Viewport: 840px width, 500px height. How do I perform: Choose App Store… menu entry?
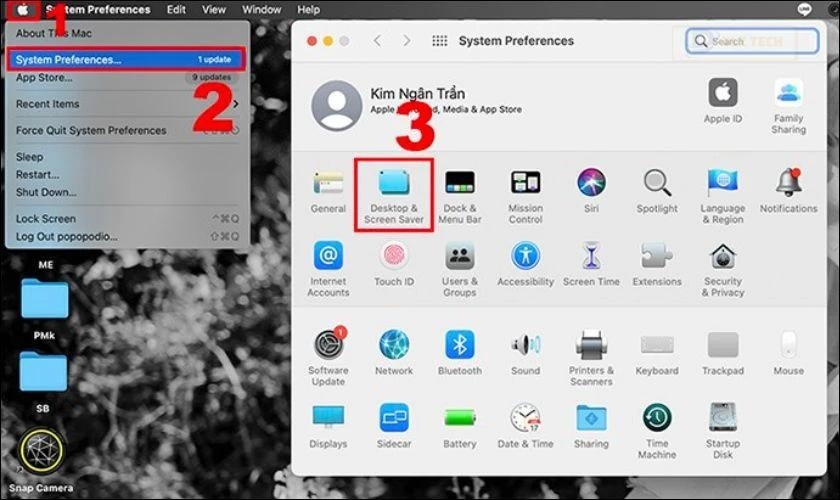[x=127, y=78]
